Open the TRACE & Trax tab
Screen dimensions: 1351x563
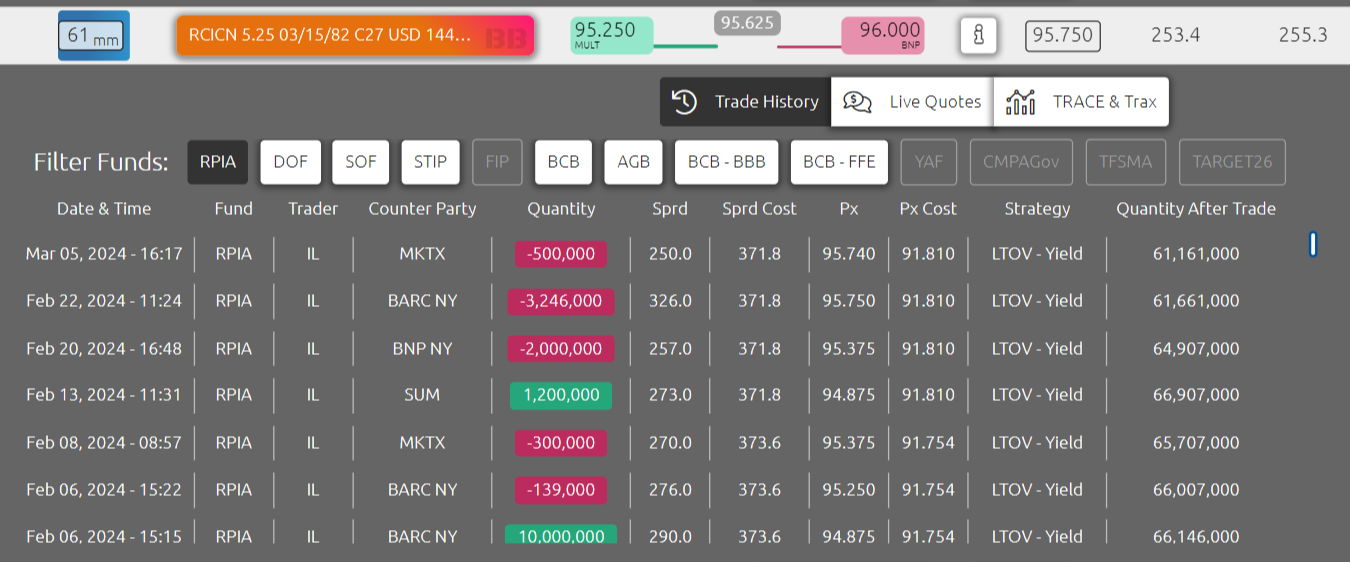click(x=1082, y=102)
